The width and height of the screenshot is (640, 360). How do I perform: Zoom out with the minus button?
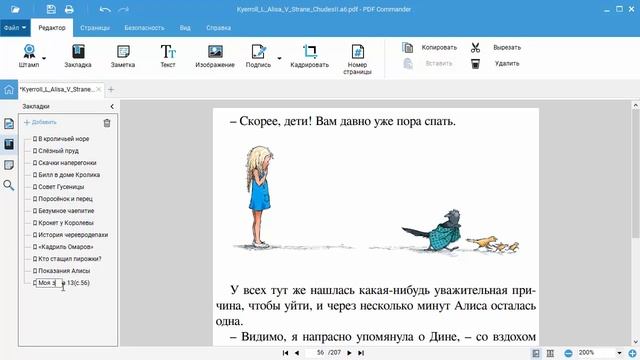(568, 353)
